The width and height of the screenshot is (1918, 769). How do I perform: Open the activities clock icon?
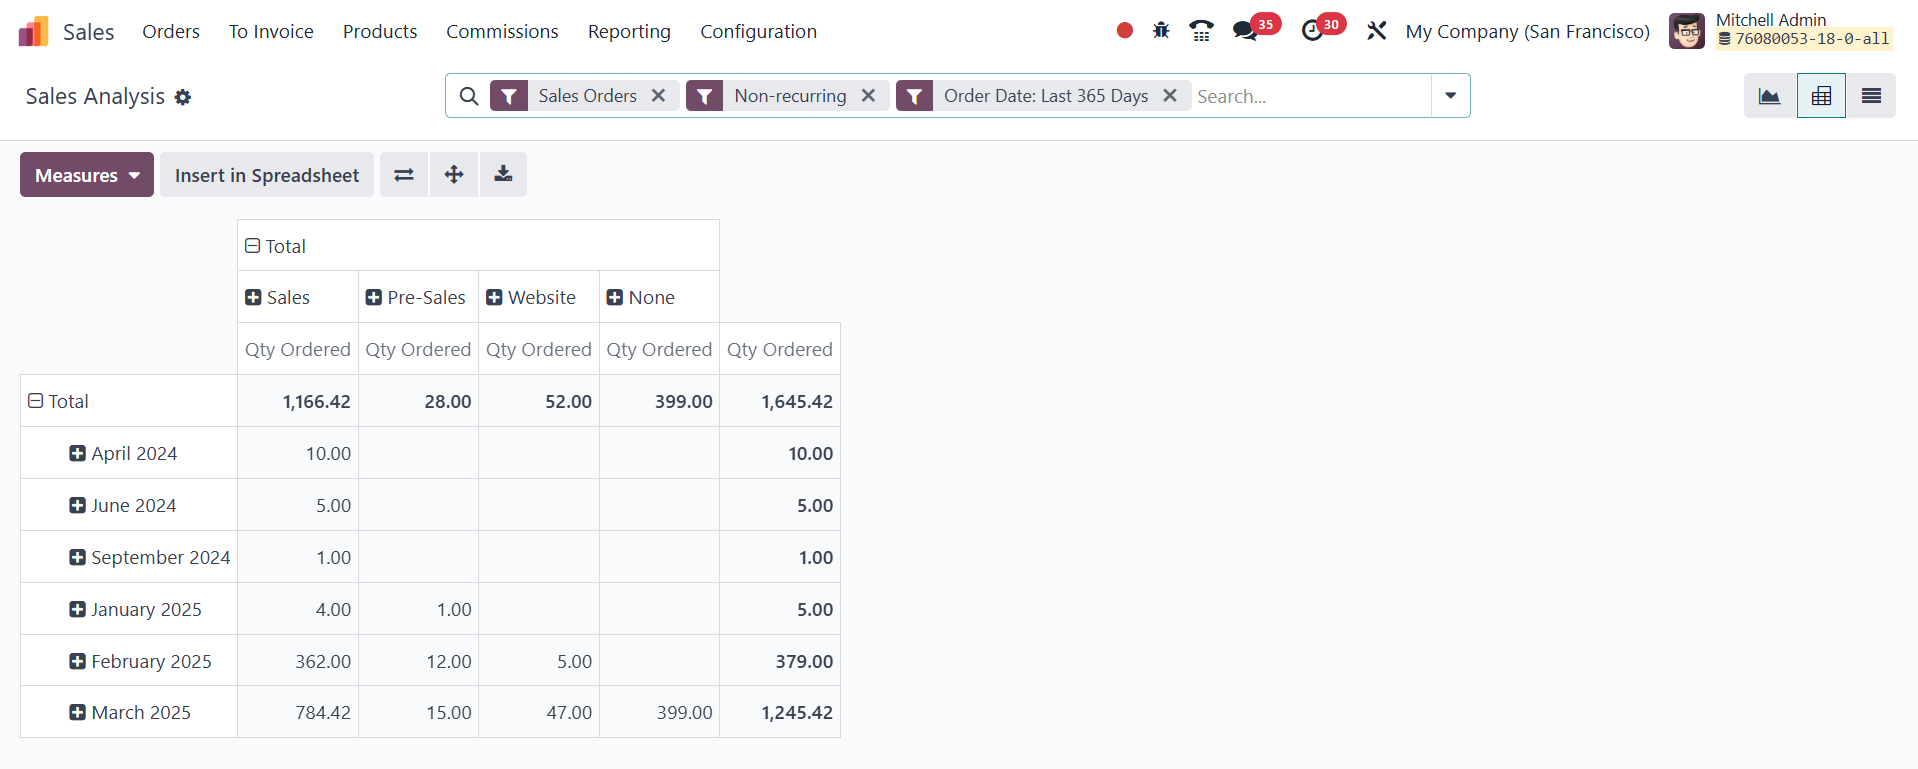click(1312, 31)
